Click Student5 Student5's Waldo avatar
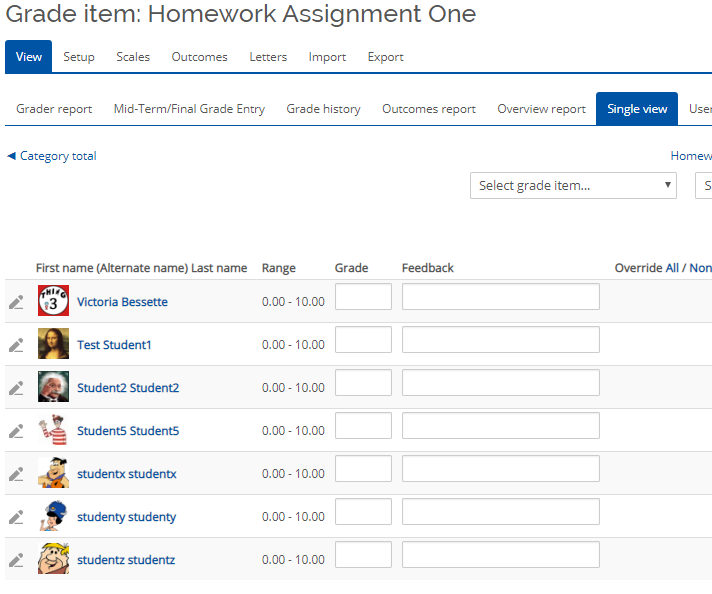 53,429
